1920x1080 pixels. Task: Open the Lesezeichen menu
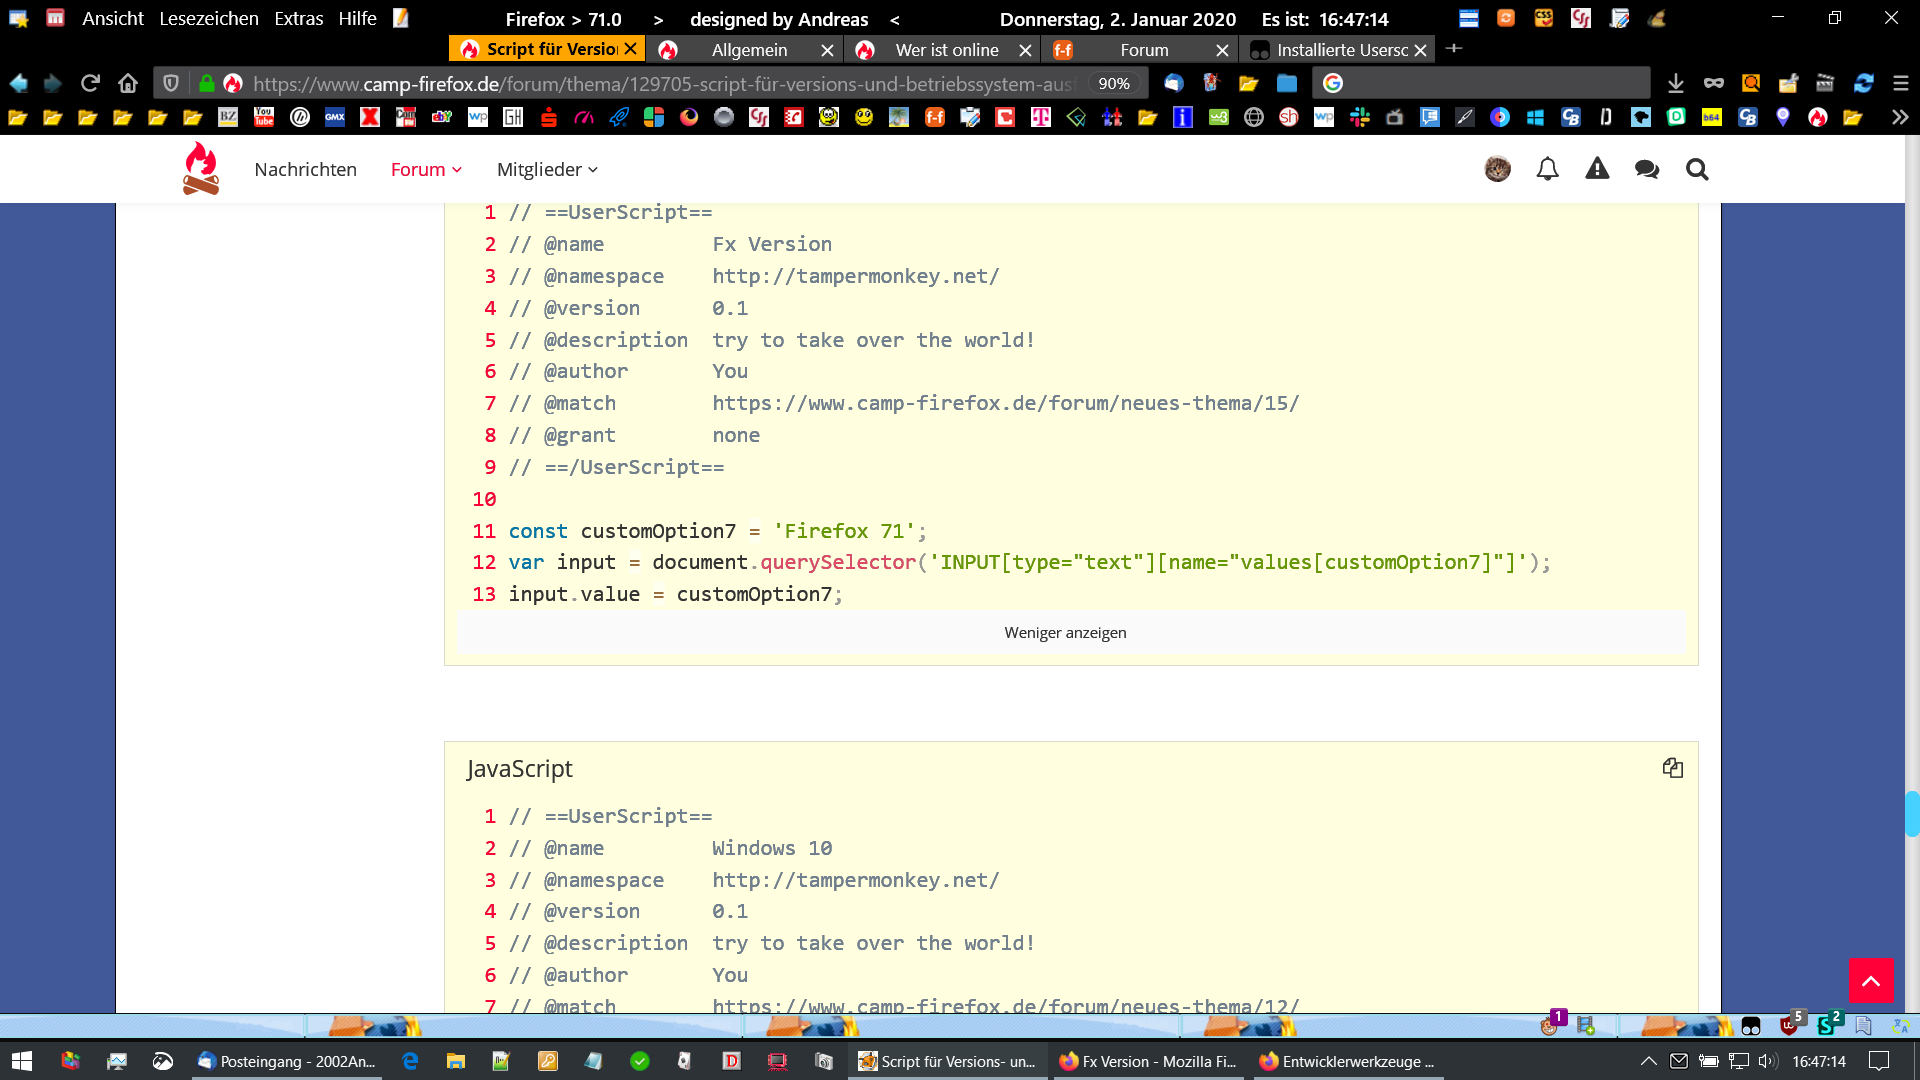coord(208,18)
